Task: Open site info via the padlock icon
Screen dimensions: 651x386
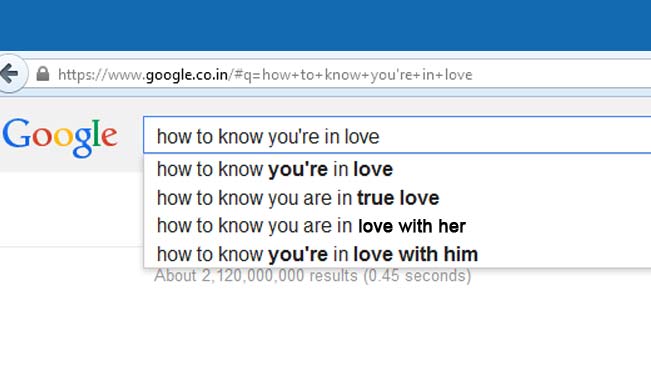Action: click(x=43, y=74)
